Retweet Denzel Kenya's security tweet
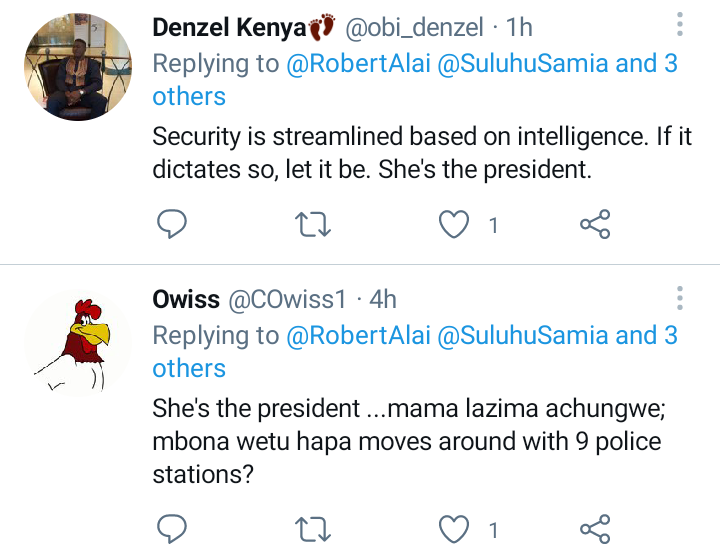This screenshot has width=720, height=557. (x=313, y=224)
